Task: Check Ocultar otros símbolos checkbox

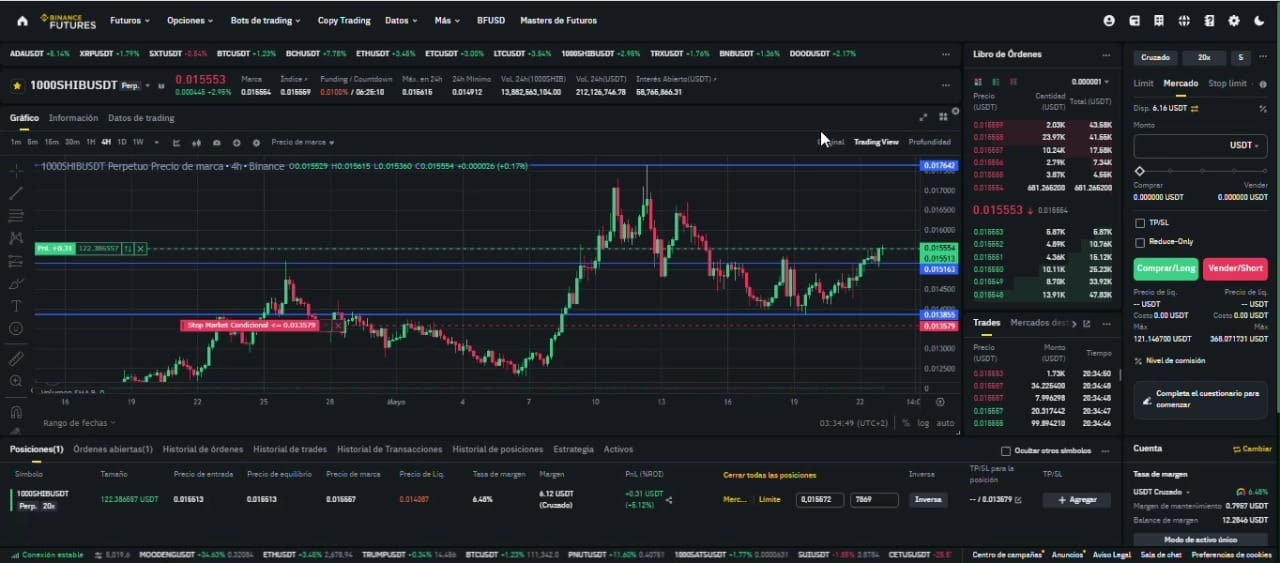Action: pyautogui.click(x=1006, y=450)
